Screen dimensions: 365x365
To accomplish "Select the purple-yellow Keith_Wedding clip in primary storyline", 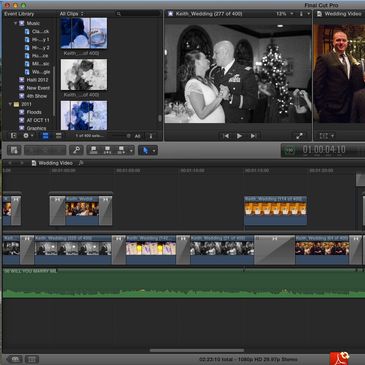I will point(151,249).
